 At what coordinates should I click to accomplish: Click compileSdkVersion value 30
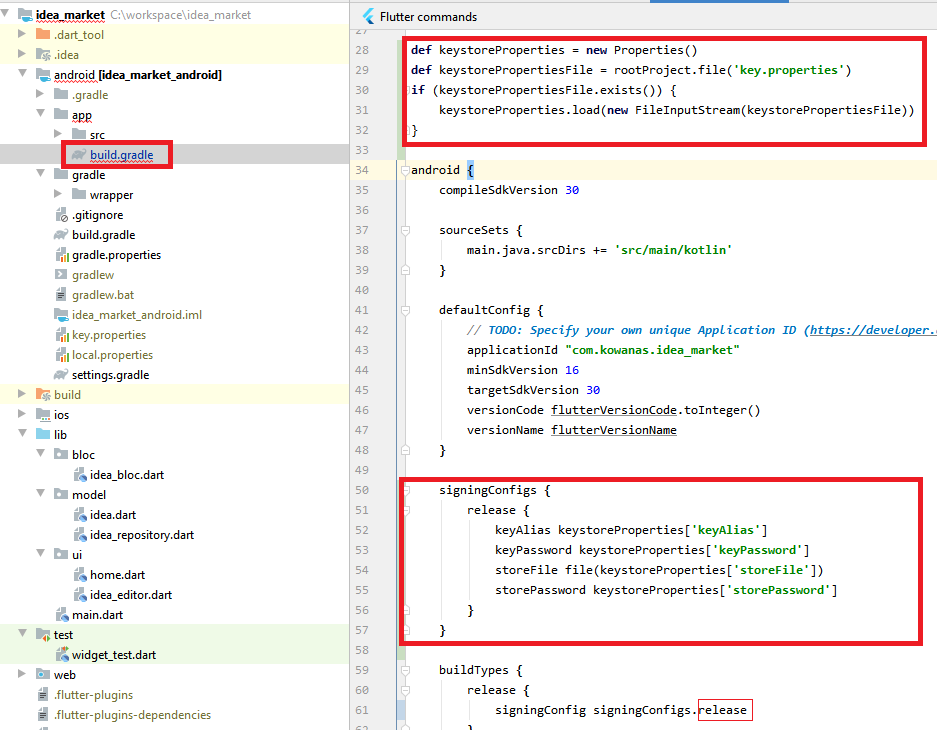572,190
